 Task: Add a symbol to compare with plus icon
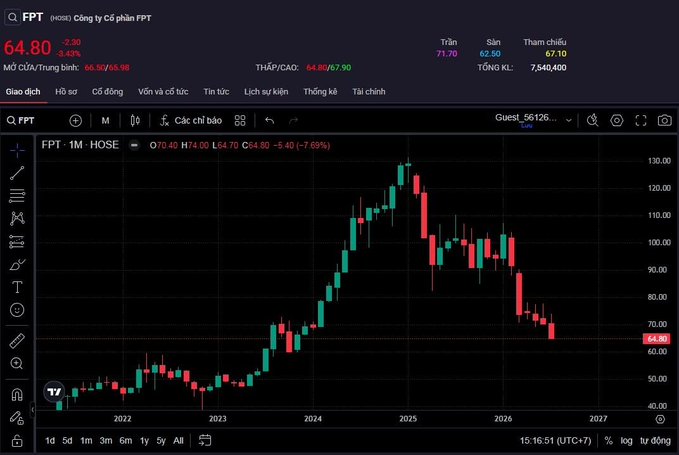[x=75, y=120]
